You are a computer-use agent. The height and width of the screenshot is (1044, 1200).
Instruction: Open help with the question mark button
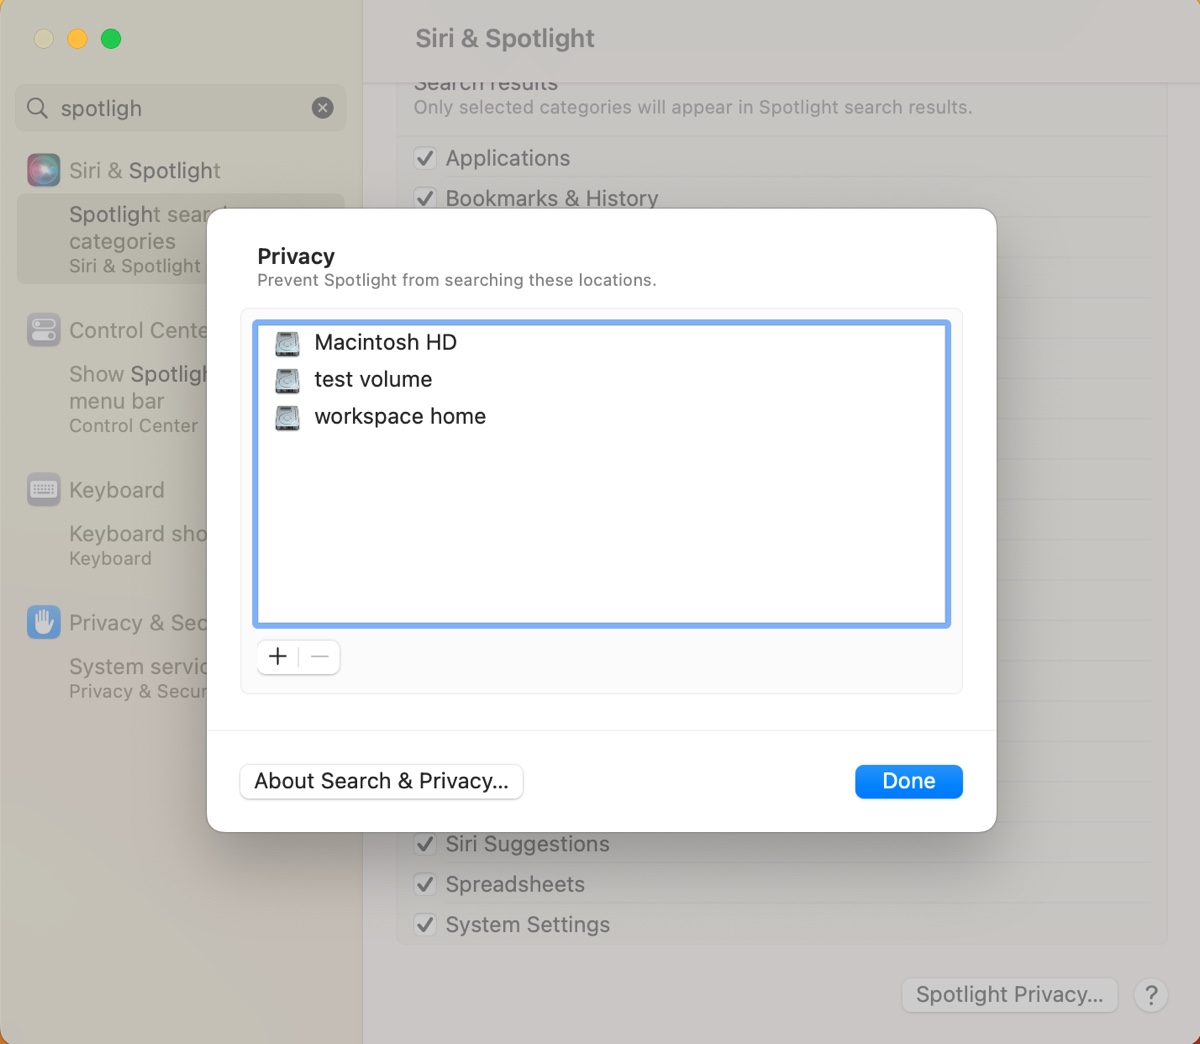point(1151,995)
